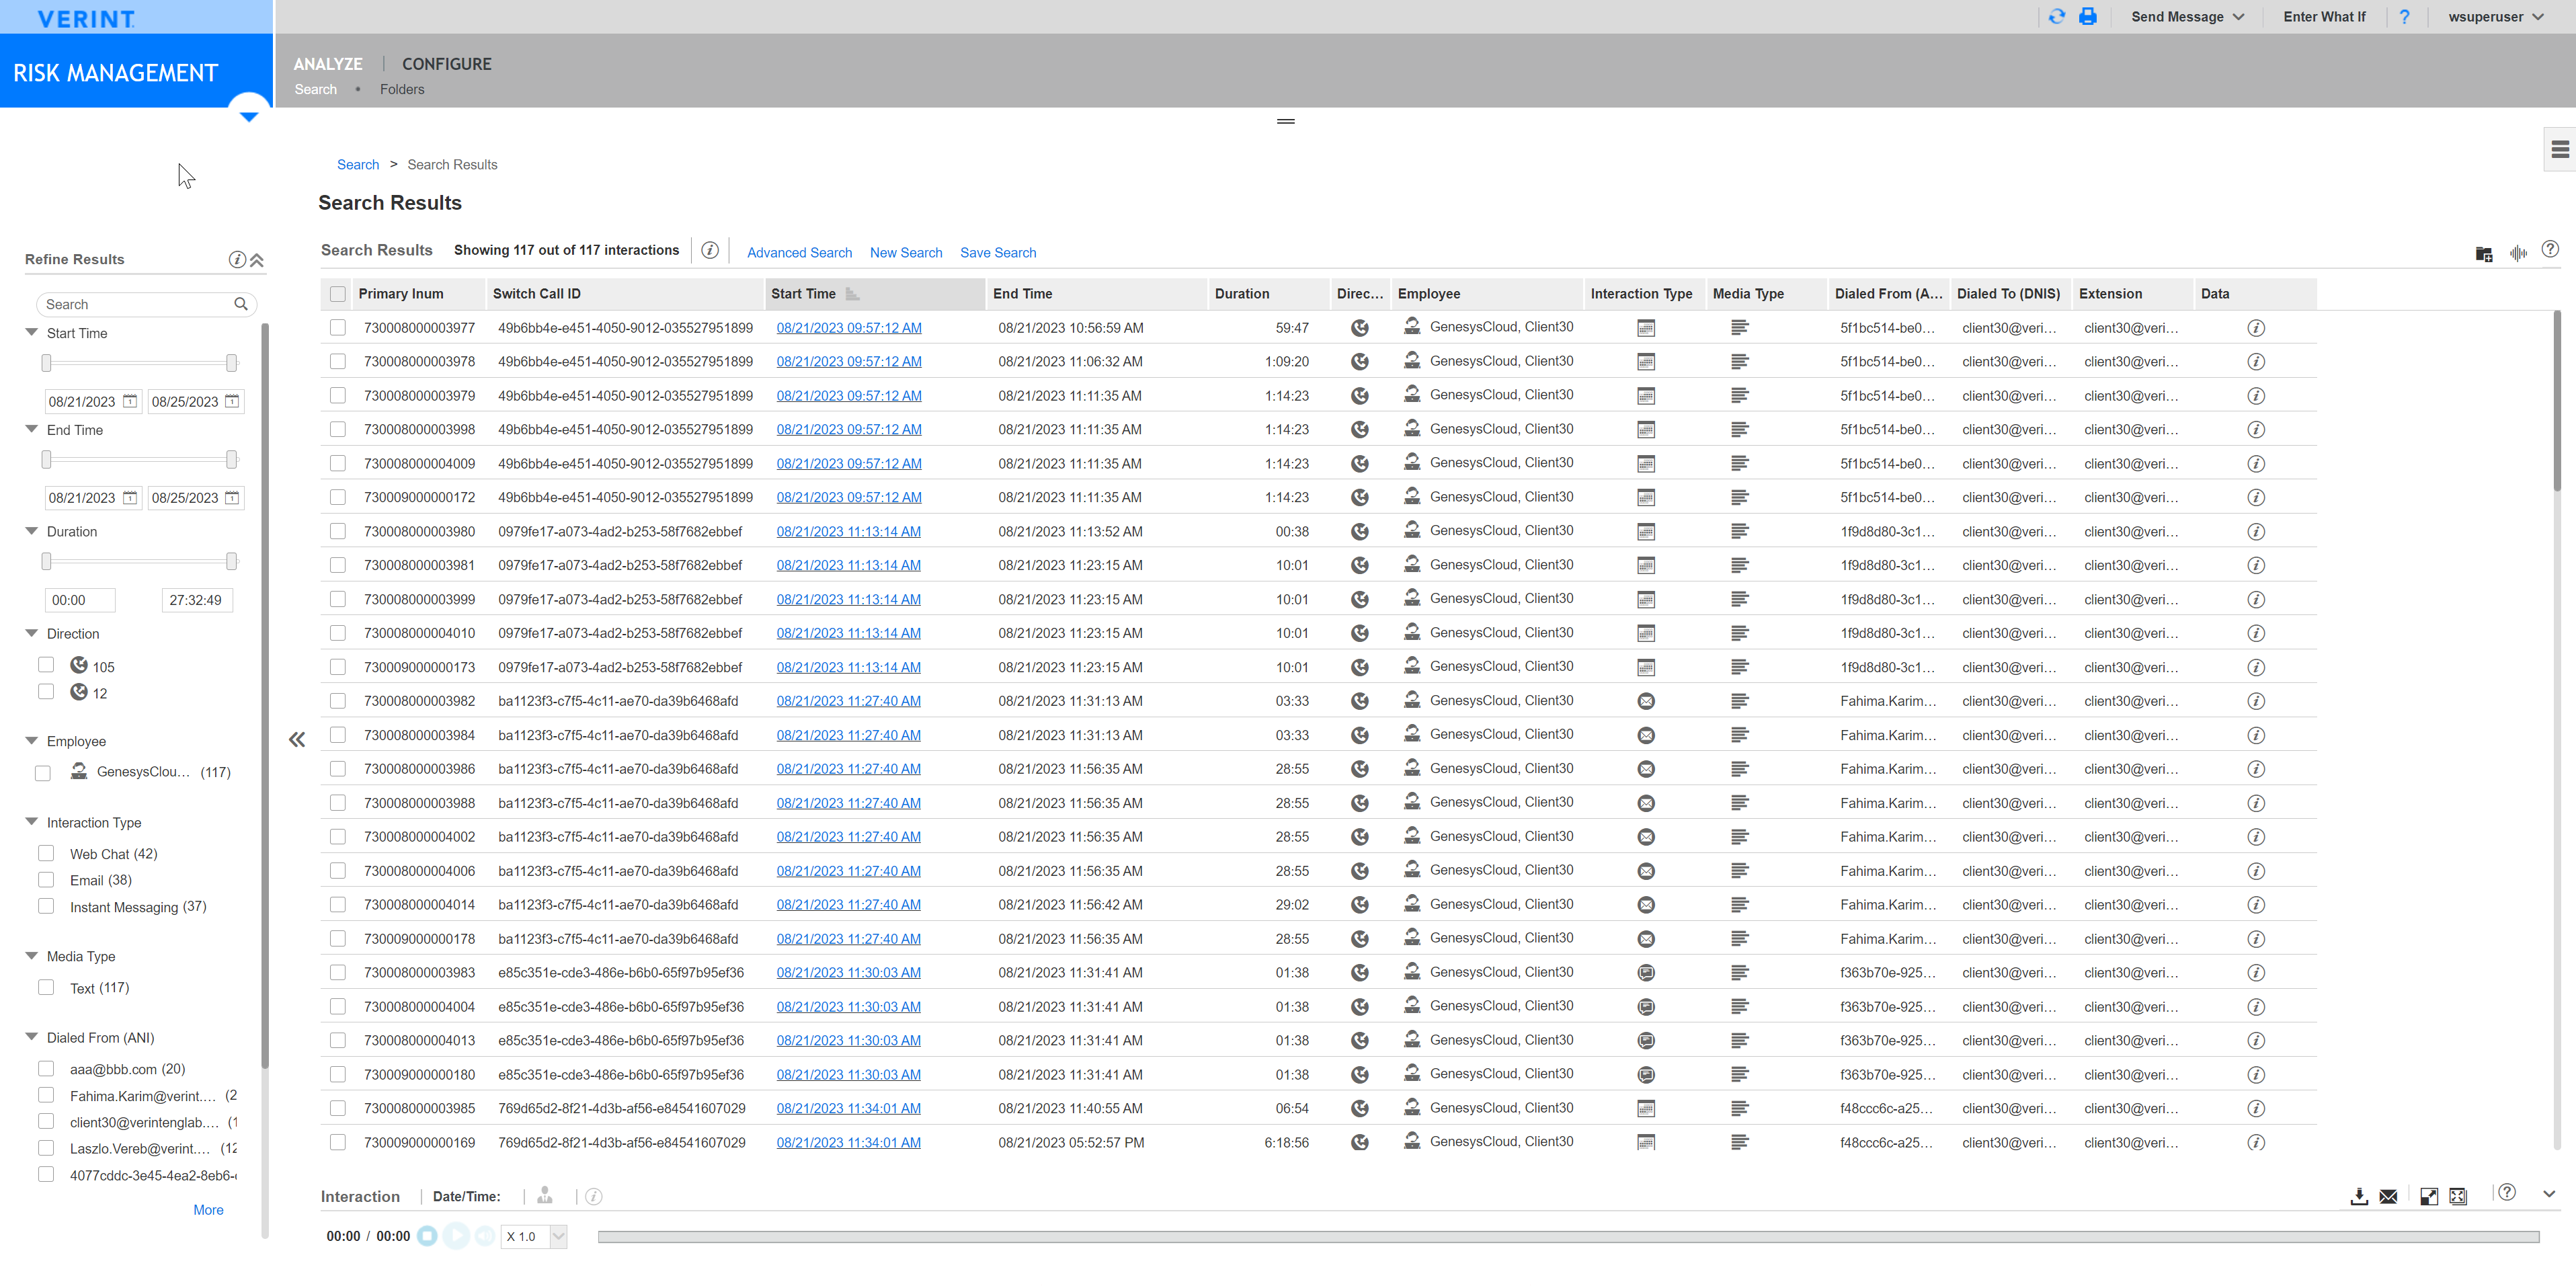The image size is (2576, 1288).
Task: Pop out the player with the export icon
Action: click(x=2430, y=1196)
